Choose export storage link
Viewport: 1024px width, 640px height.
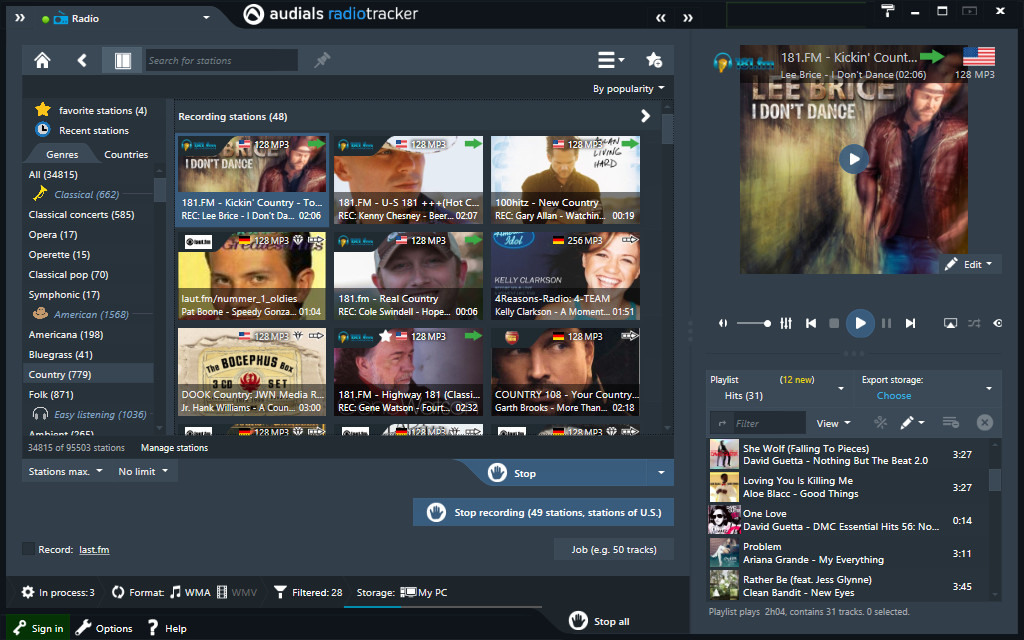(x=893, y=396)
